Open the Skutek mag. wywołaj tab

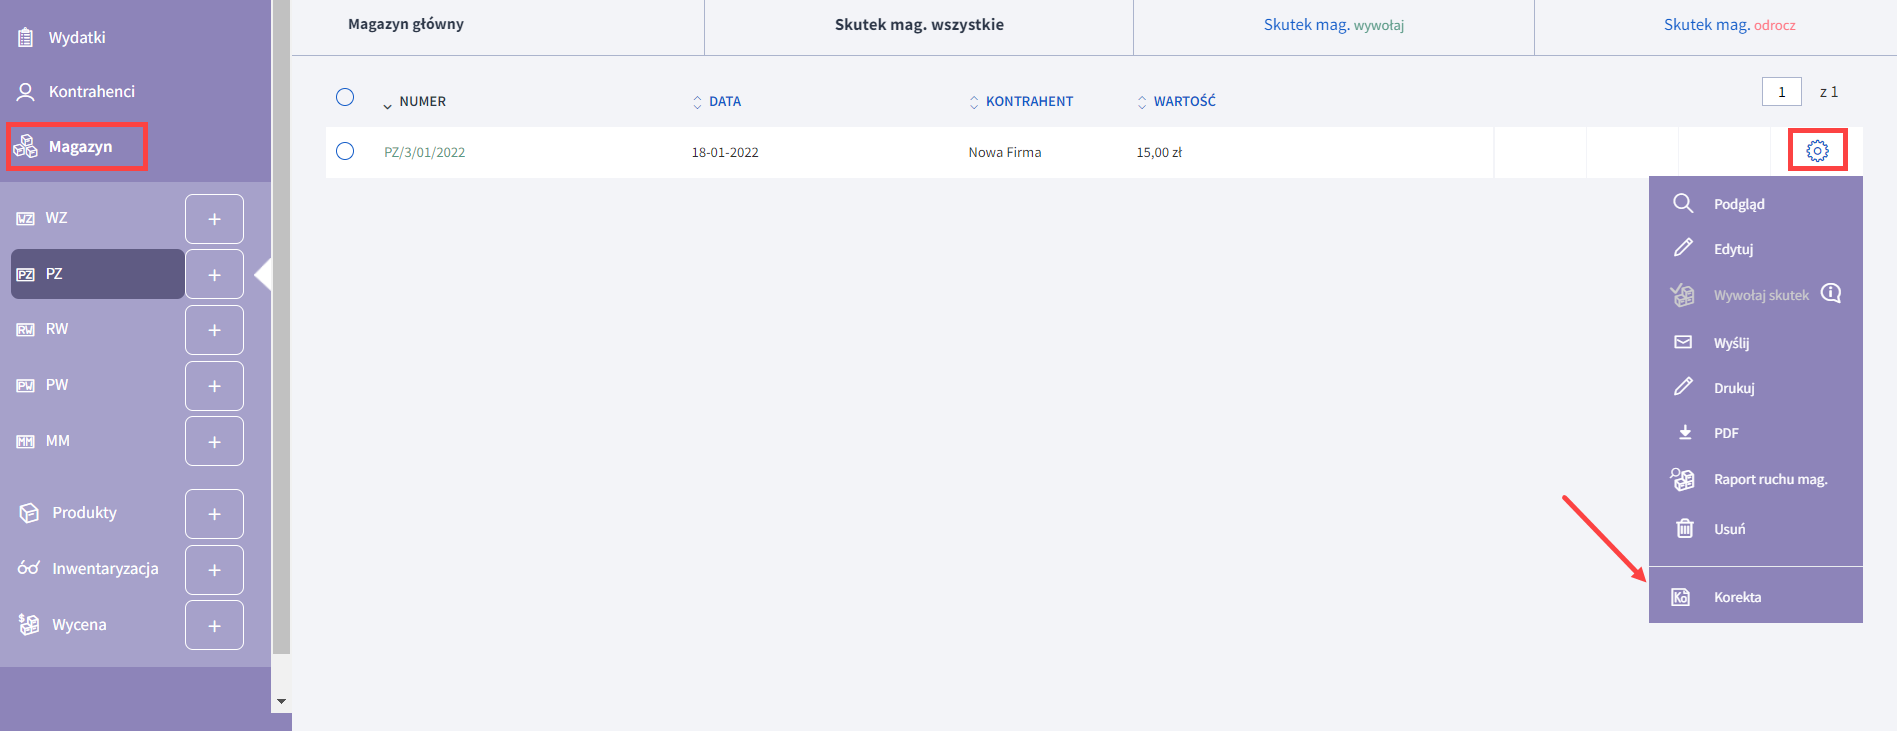click(x=1333, y=25)
